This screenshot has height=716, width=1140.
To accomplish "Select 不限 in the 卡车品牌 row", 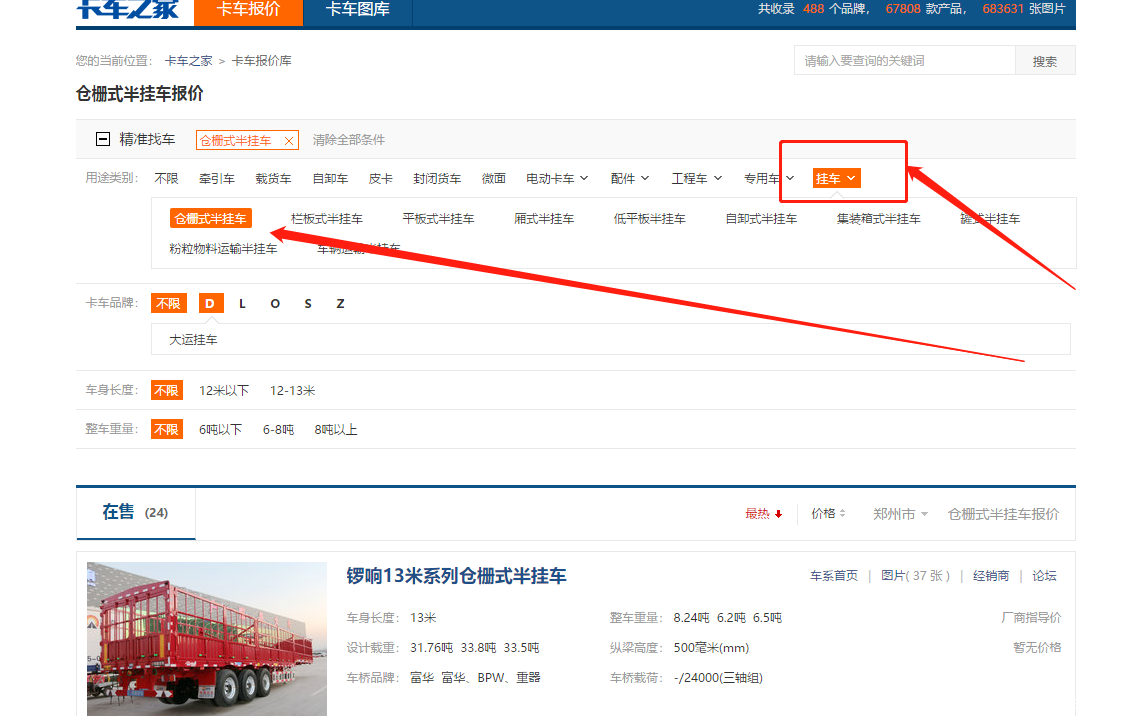I will click(169, 303).
